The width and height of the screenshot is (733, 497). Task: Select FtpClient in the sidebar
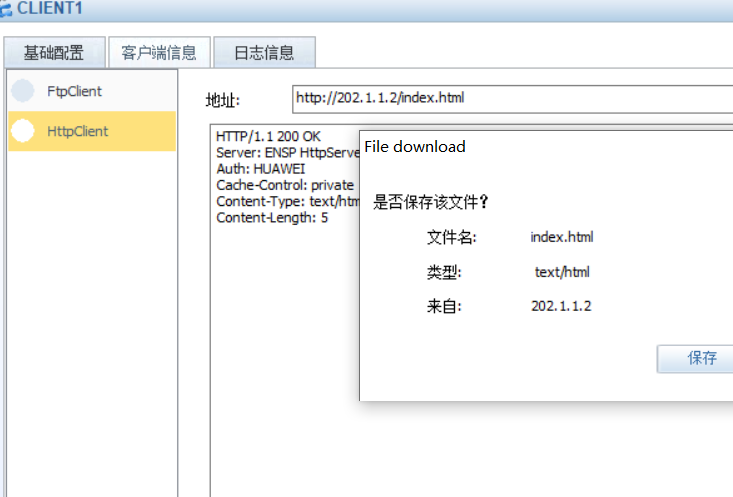92,91
